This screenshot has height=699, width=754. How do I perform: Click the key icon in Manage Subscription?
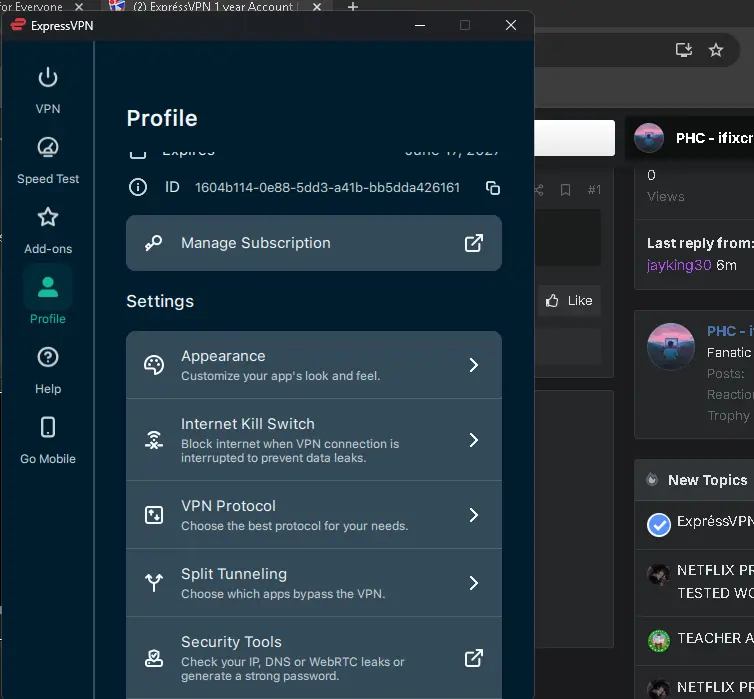coord(154,243)
